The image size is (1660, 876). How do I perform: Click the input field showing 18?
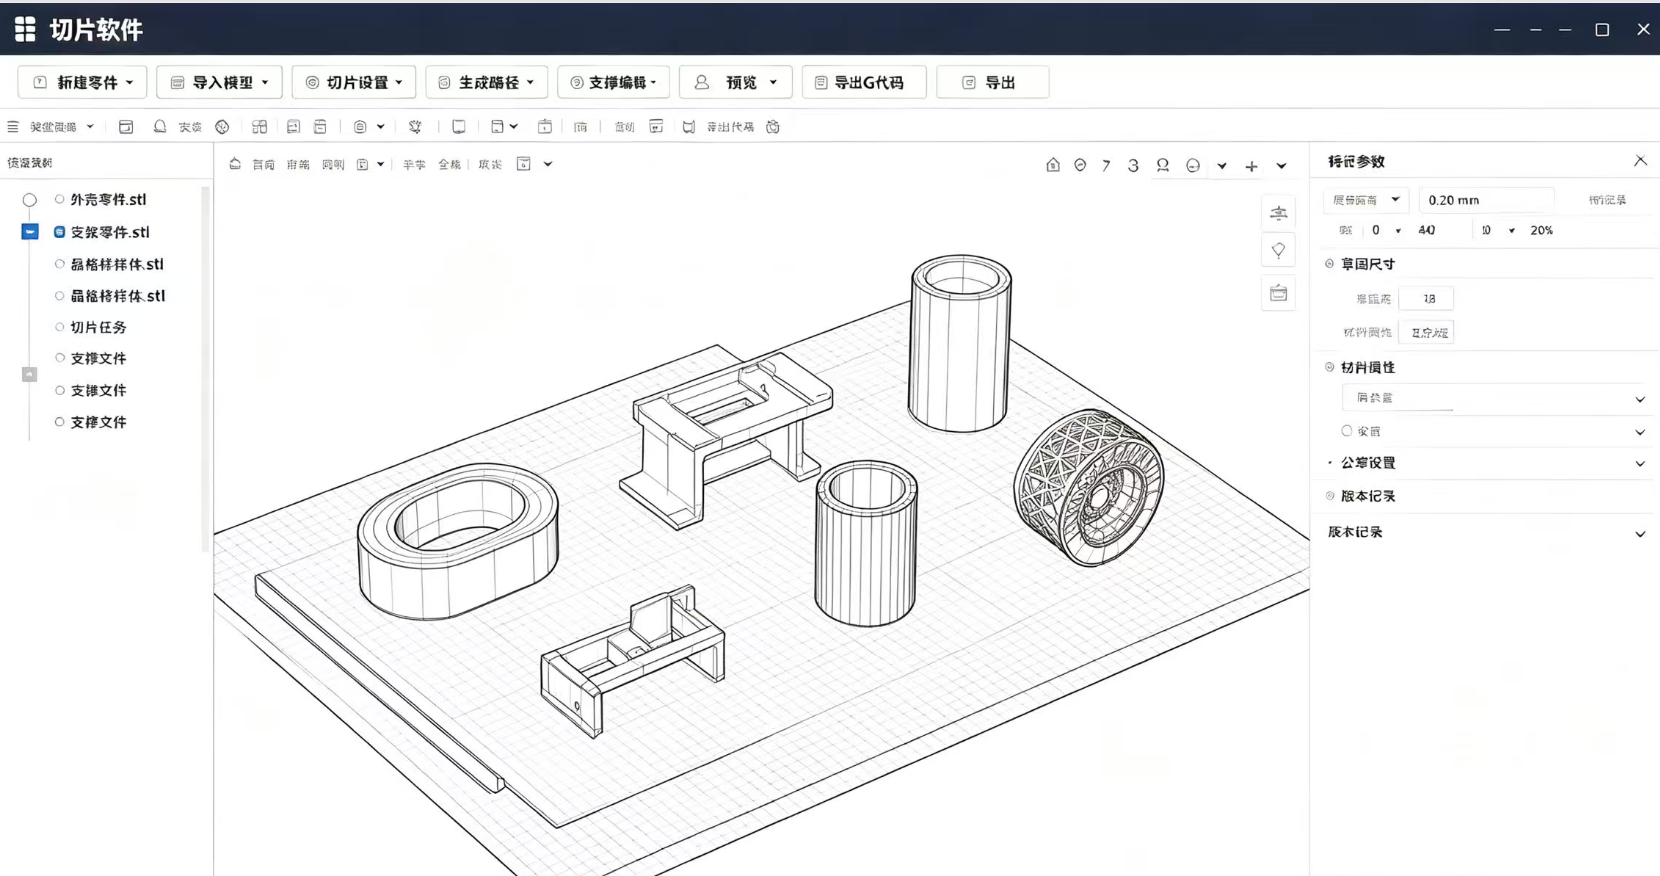1426,298
